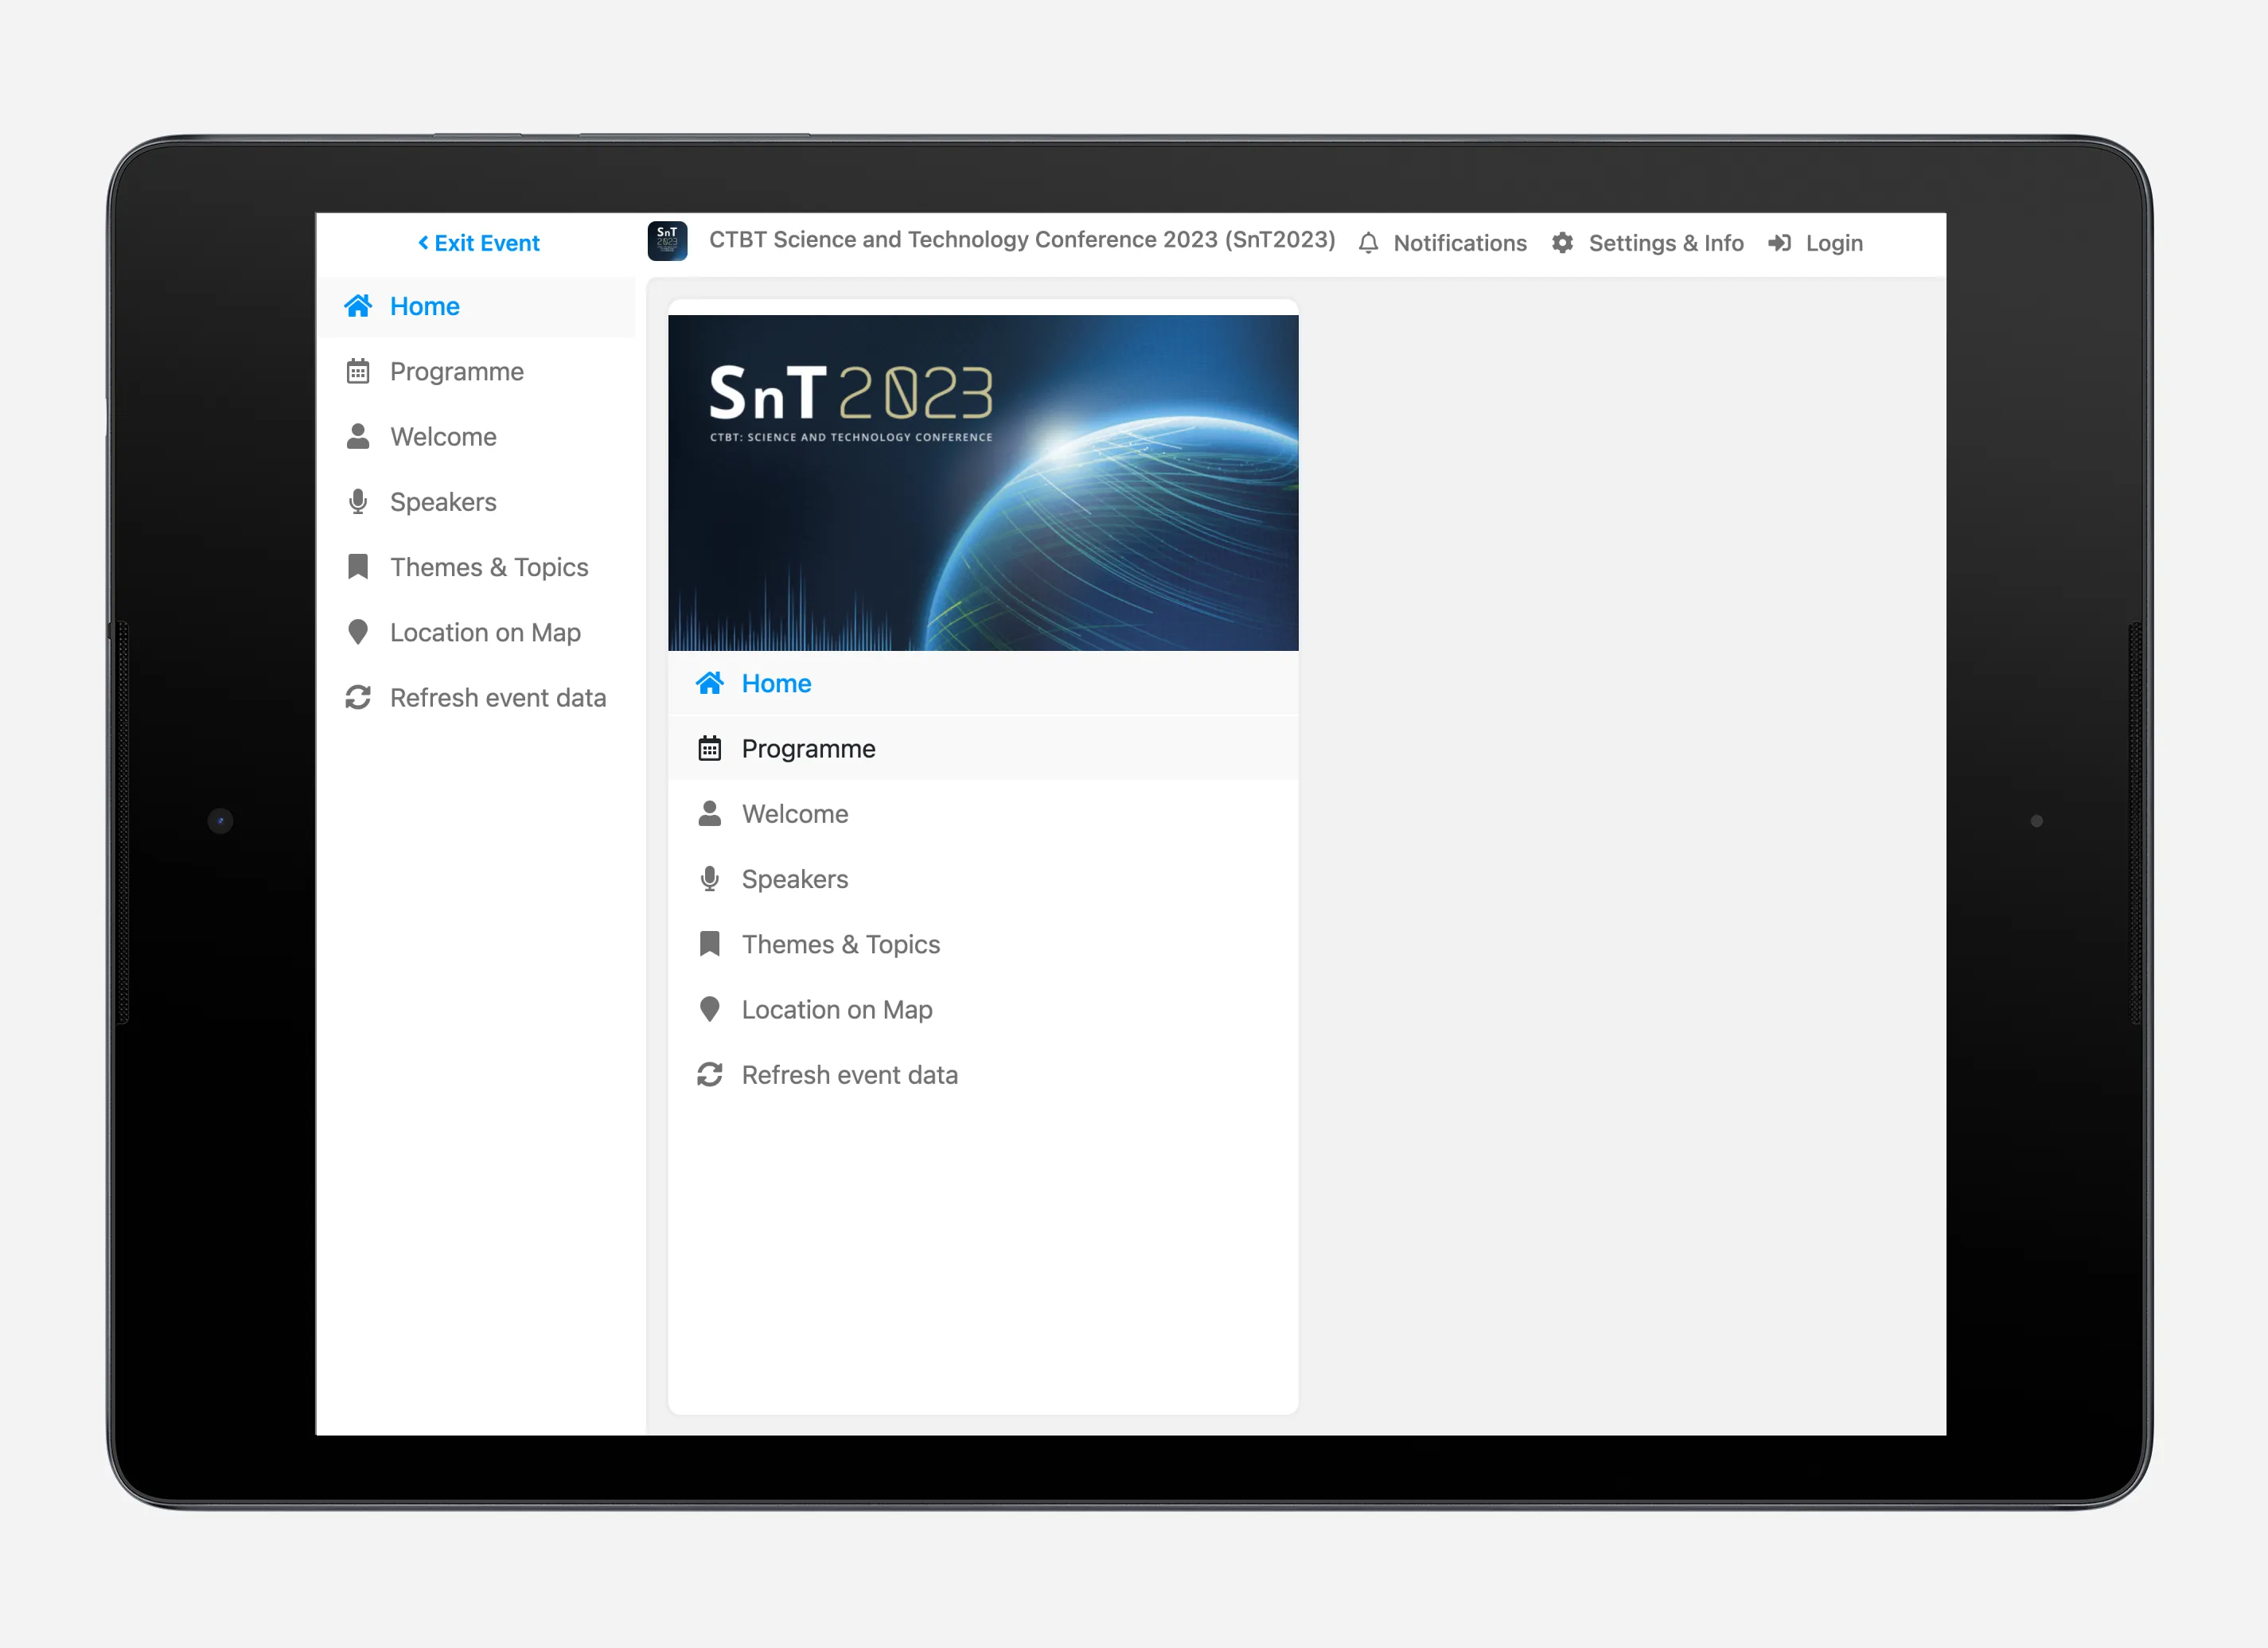
Task: Click the SnT 2023 app logo in header
Action: (667, 241)
